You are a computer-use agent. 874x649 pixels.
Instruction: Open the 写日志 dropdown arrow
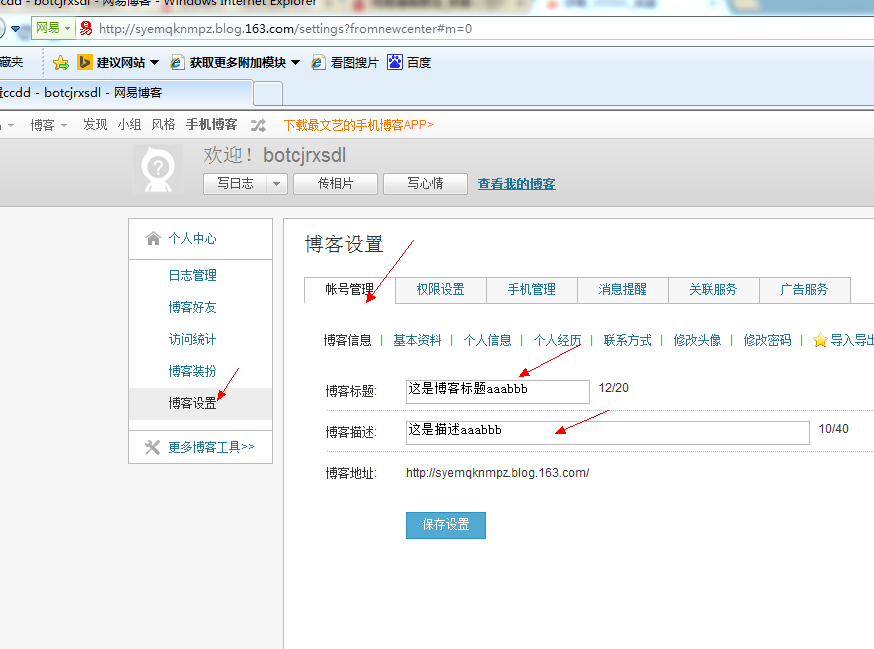(x=276, y=184)
